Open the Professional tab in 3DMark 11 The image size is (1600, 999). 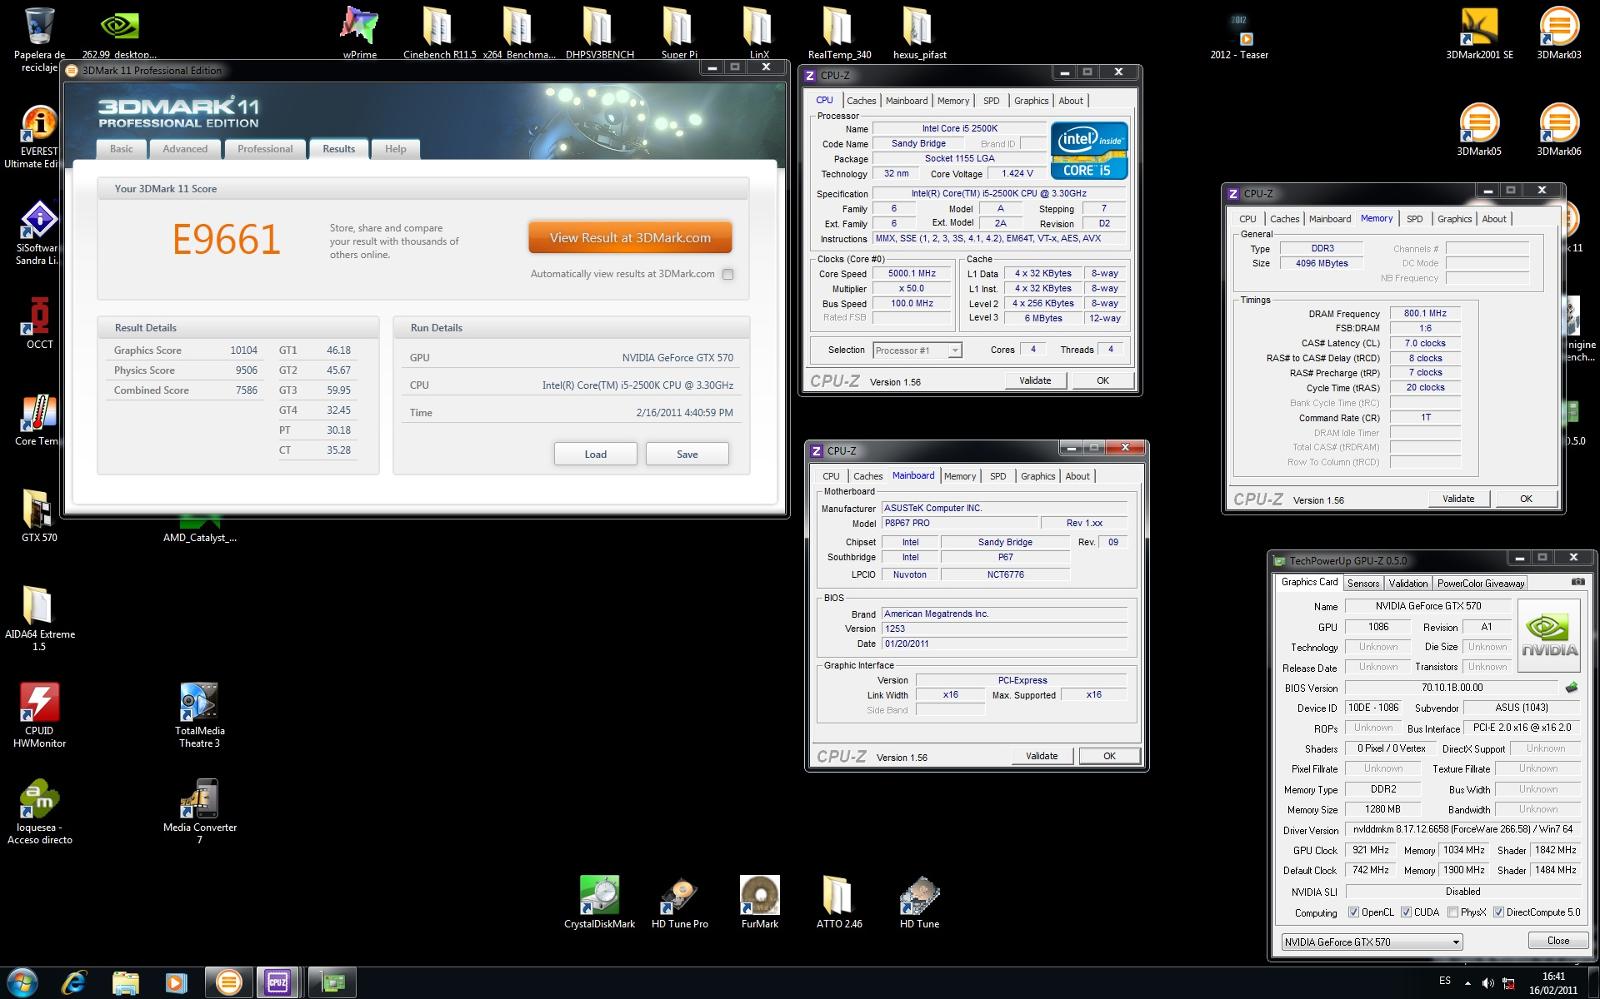click(x=265, y=149)
